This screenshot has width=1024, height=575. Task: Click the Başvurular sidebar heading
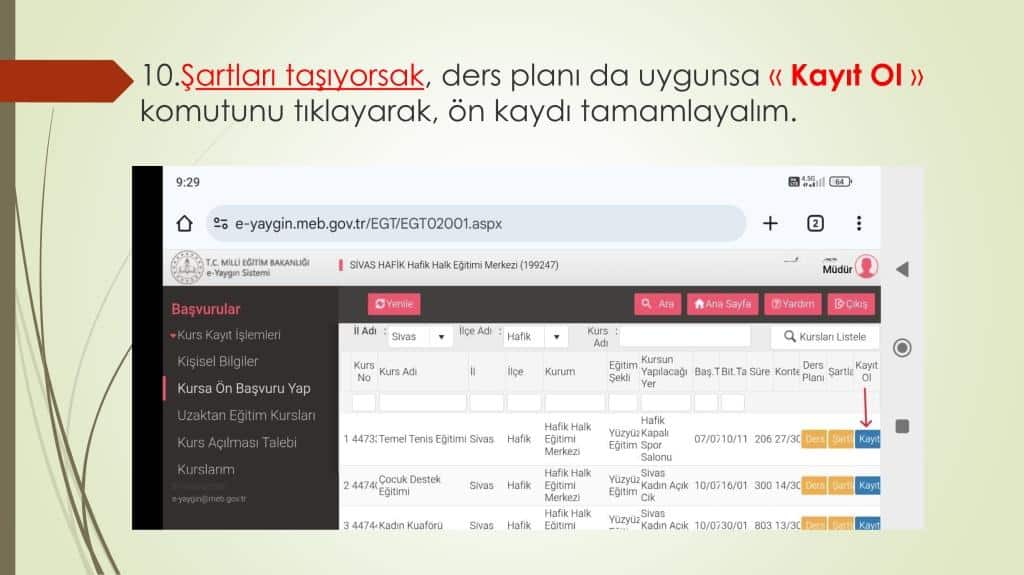[x=206, y=309]
